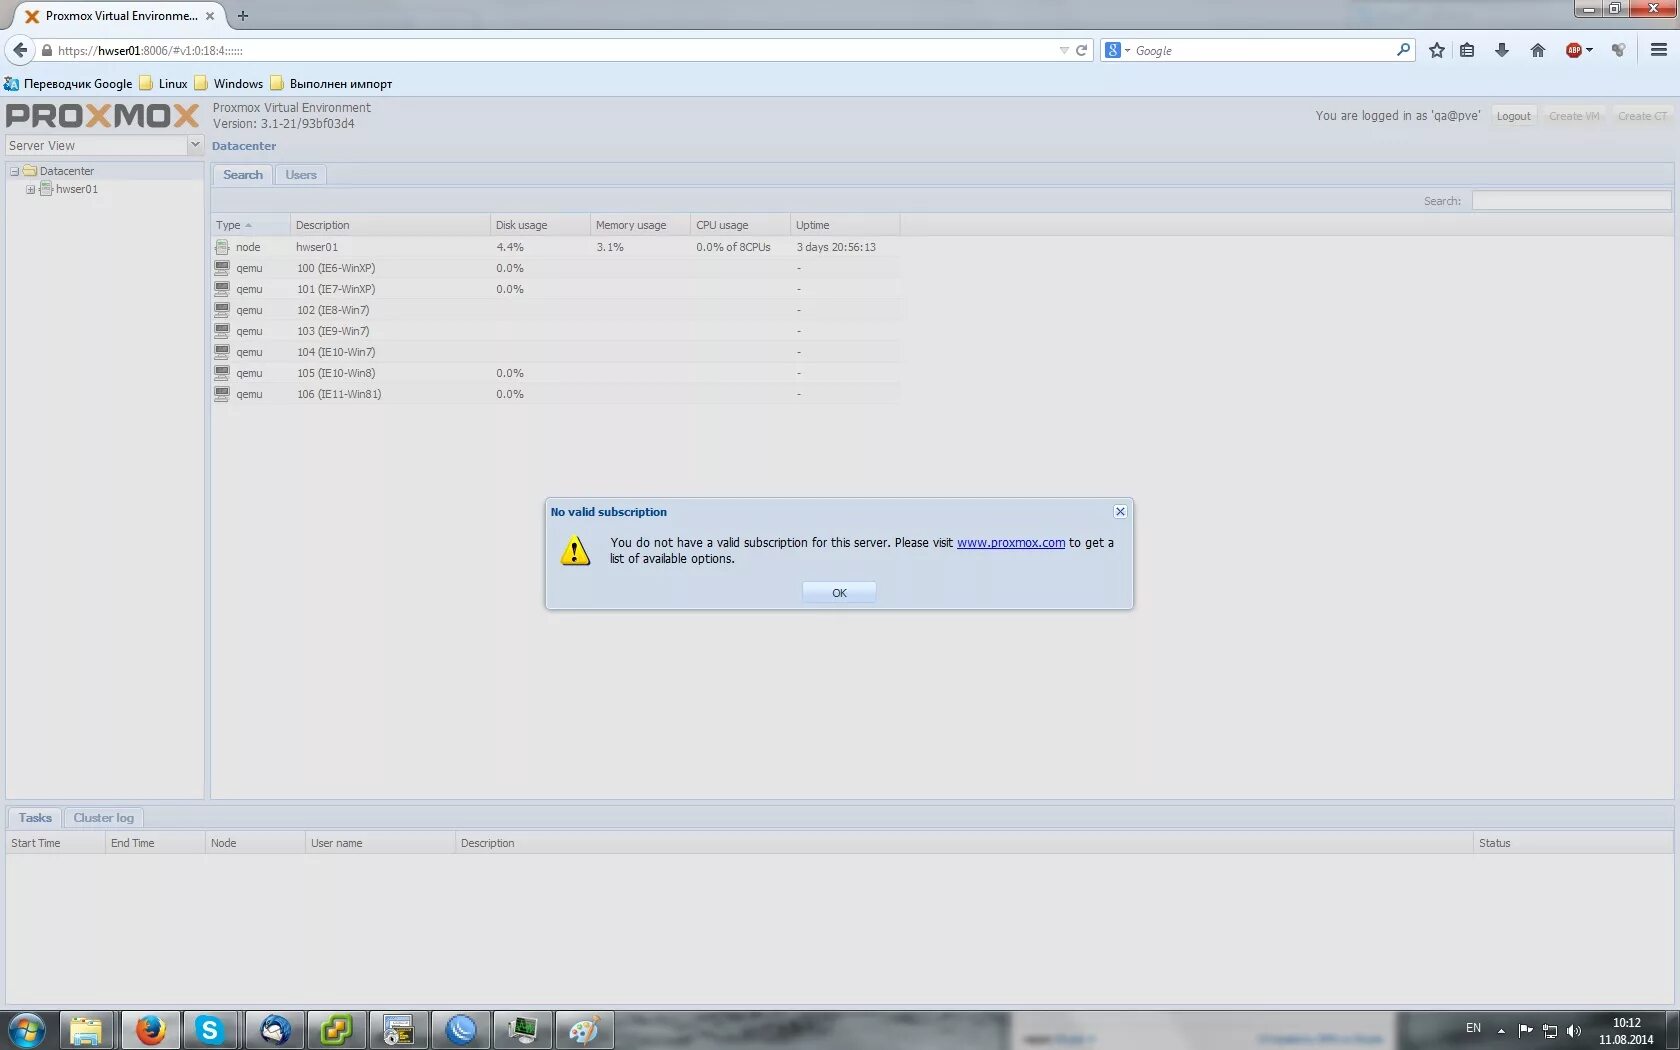The height and width of the screenshot is (1050, 1680).
Task: Expand the hwser01 tree node
Action: coord(30,189)
